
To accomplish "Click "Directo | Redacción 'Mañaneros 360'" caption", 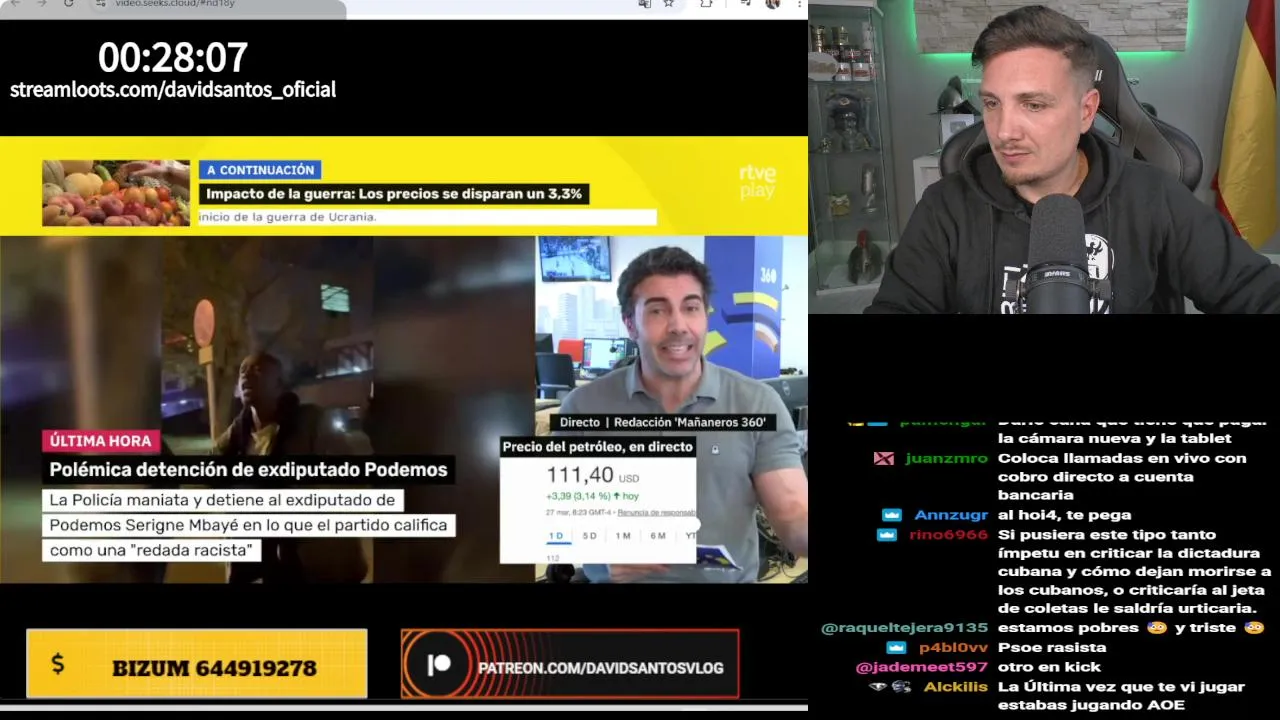I will tap(663, 422).
